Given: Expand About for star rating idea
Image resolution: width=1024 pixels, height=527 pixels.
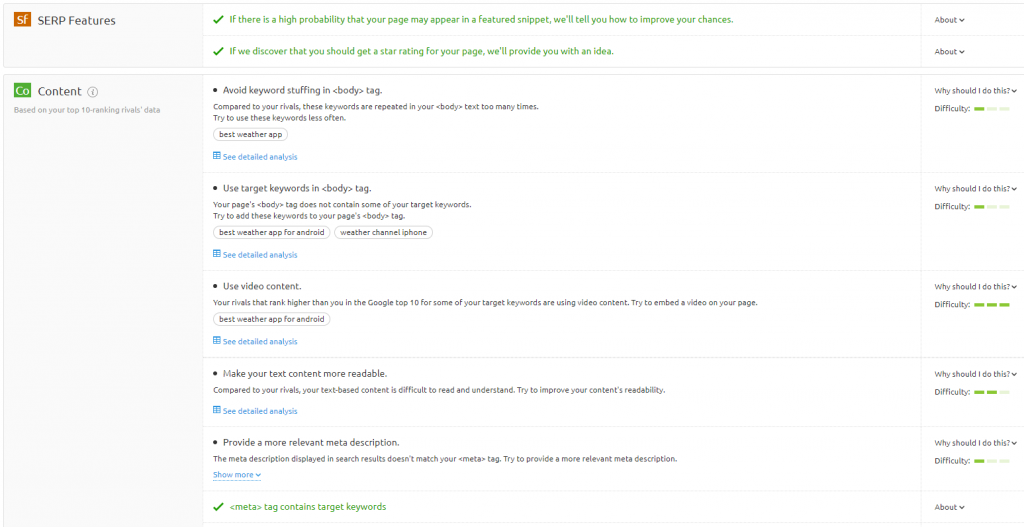Looking at the screenshot, I should point(949,52).
